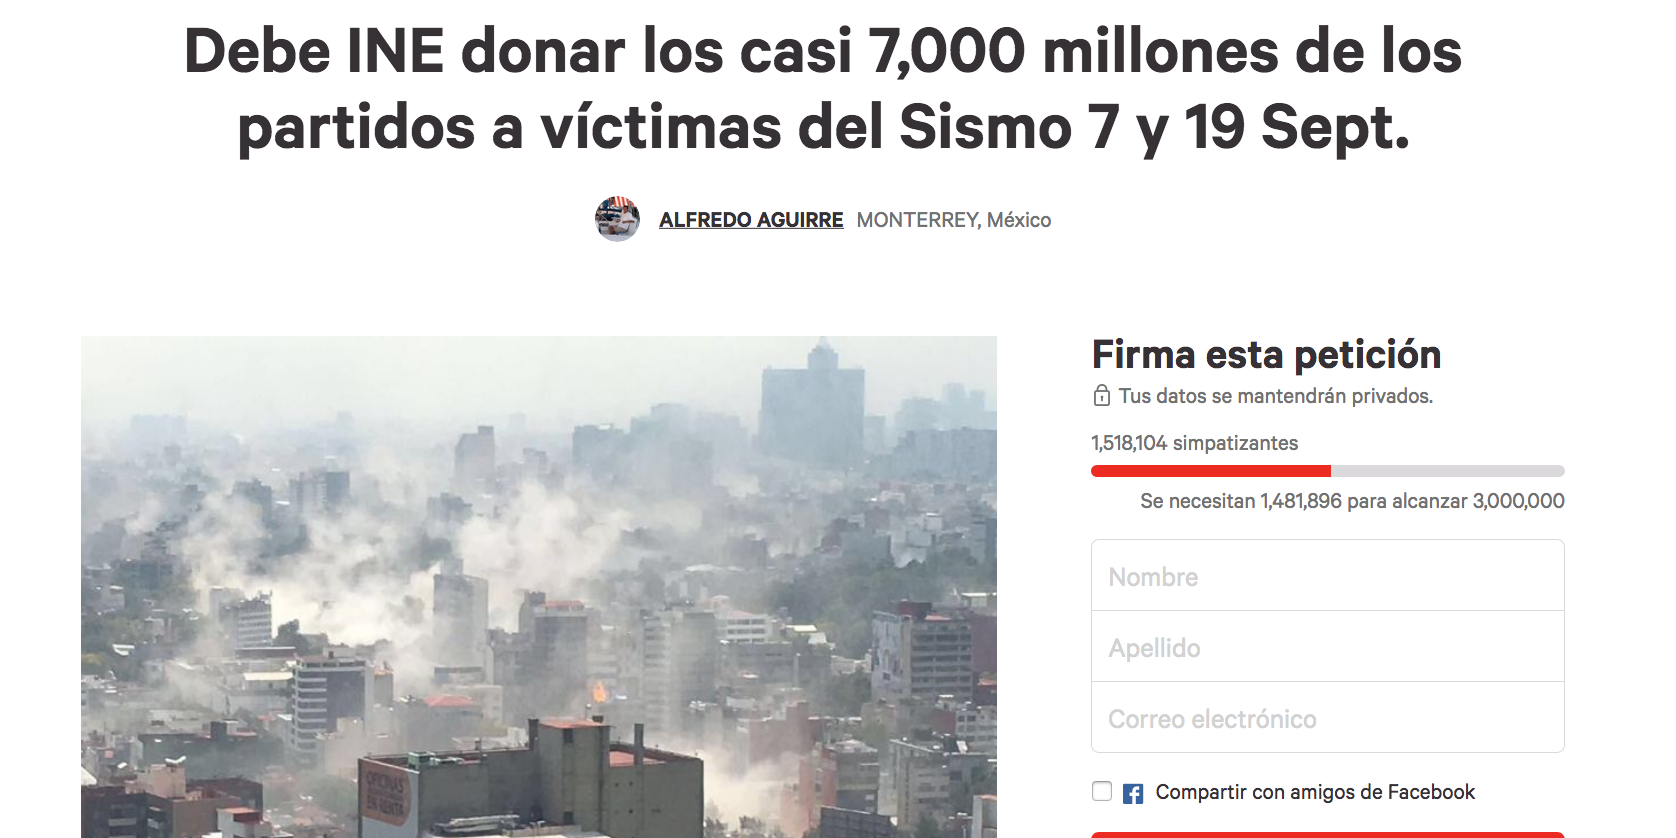Click Compartir con amigos de Facebook label
Screen dimensions: 1676x838
(1315, 792)
